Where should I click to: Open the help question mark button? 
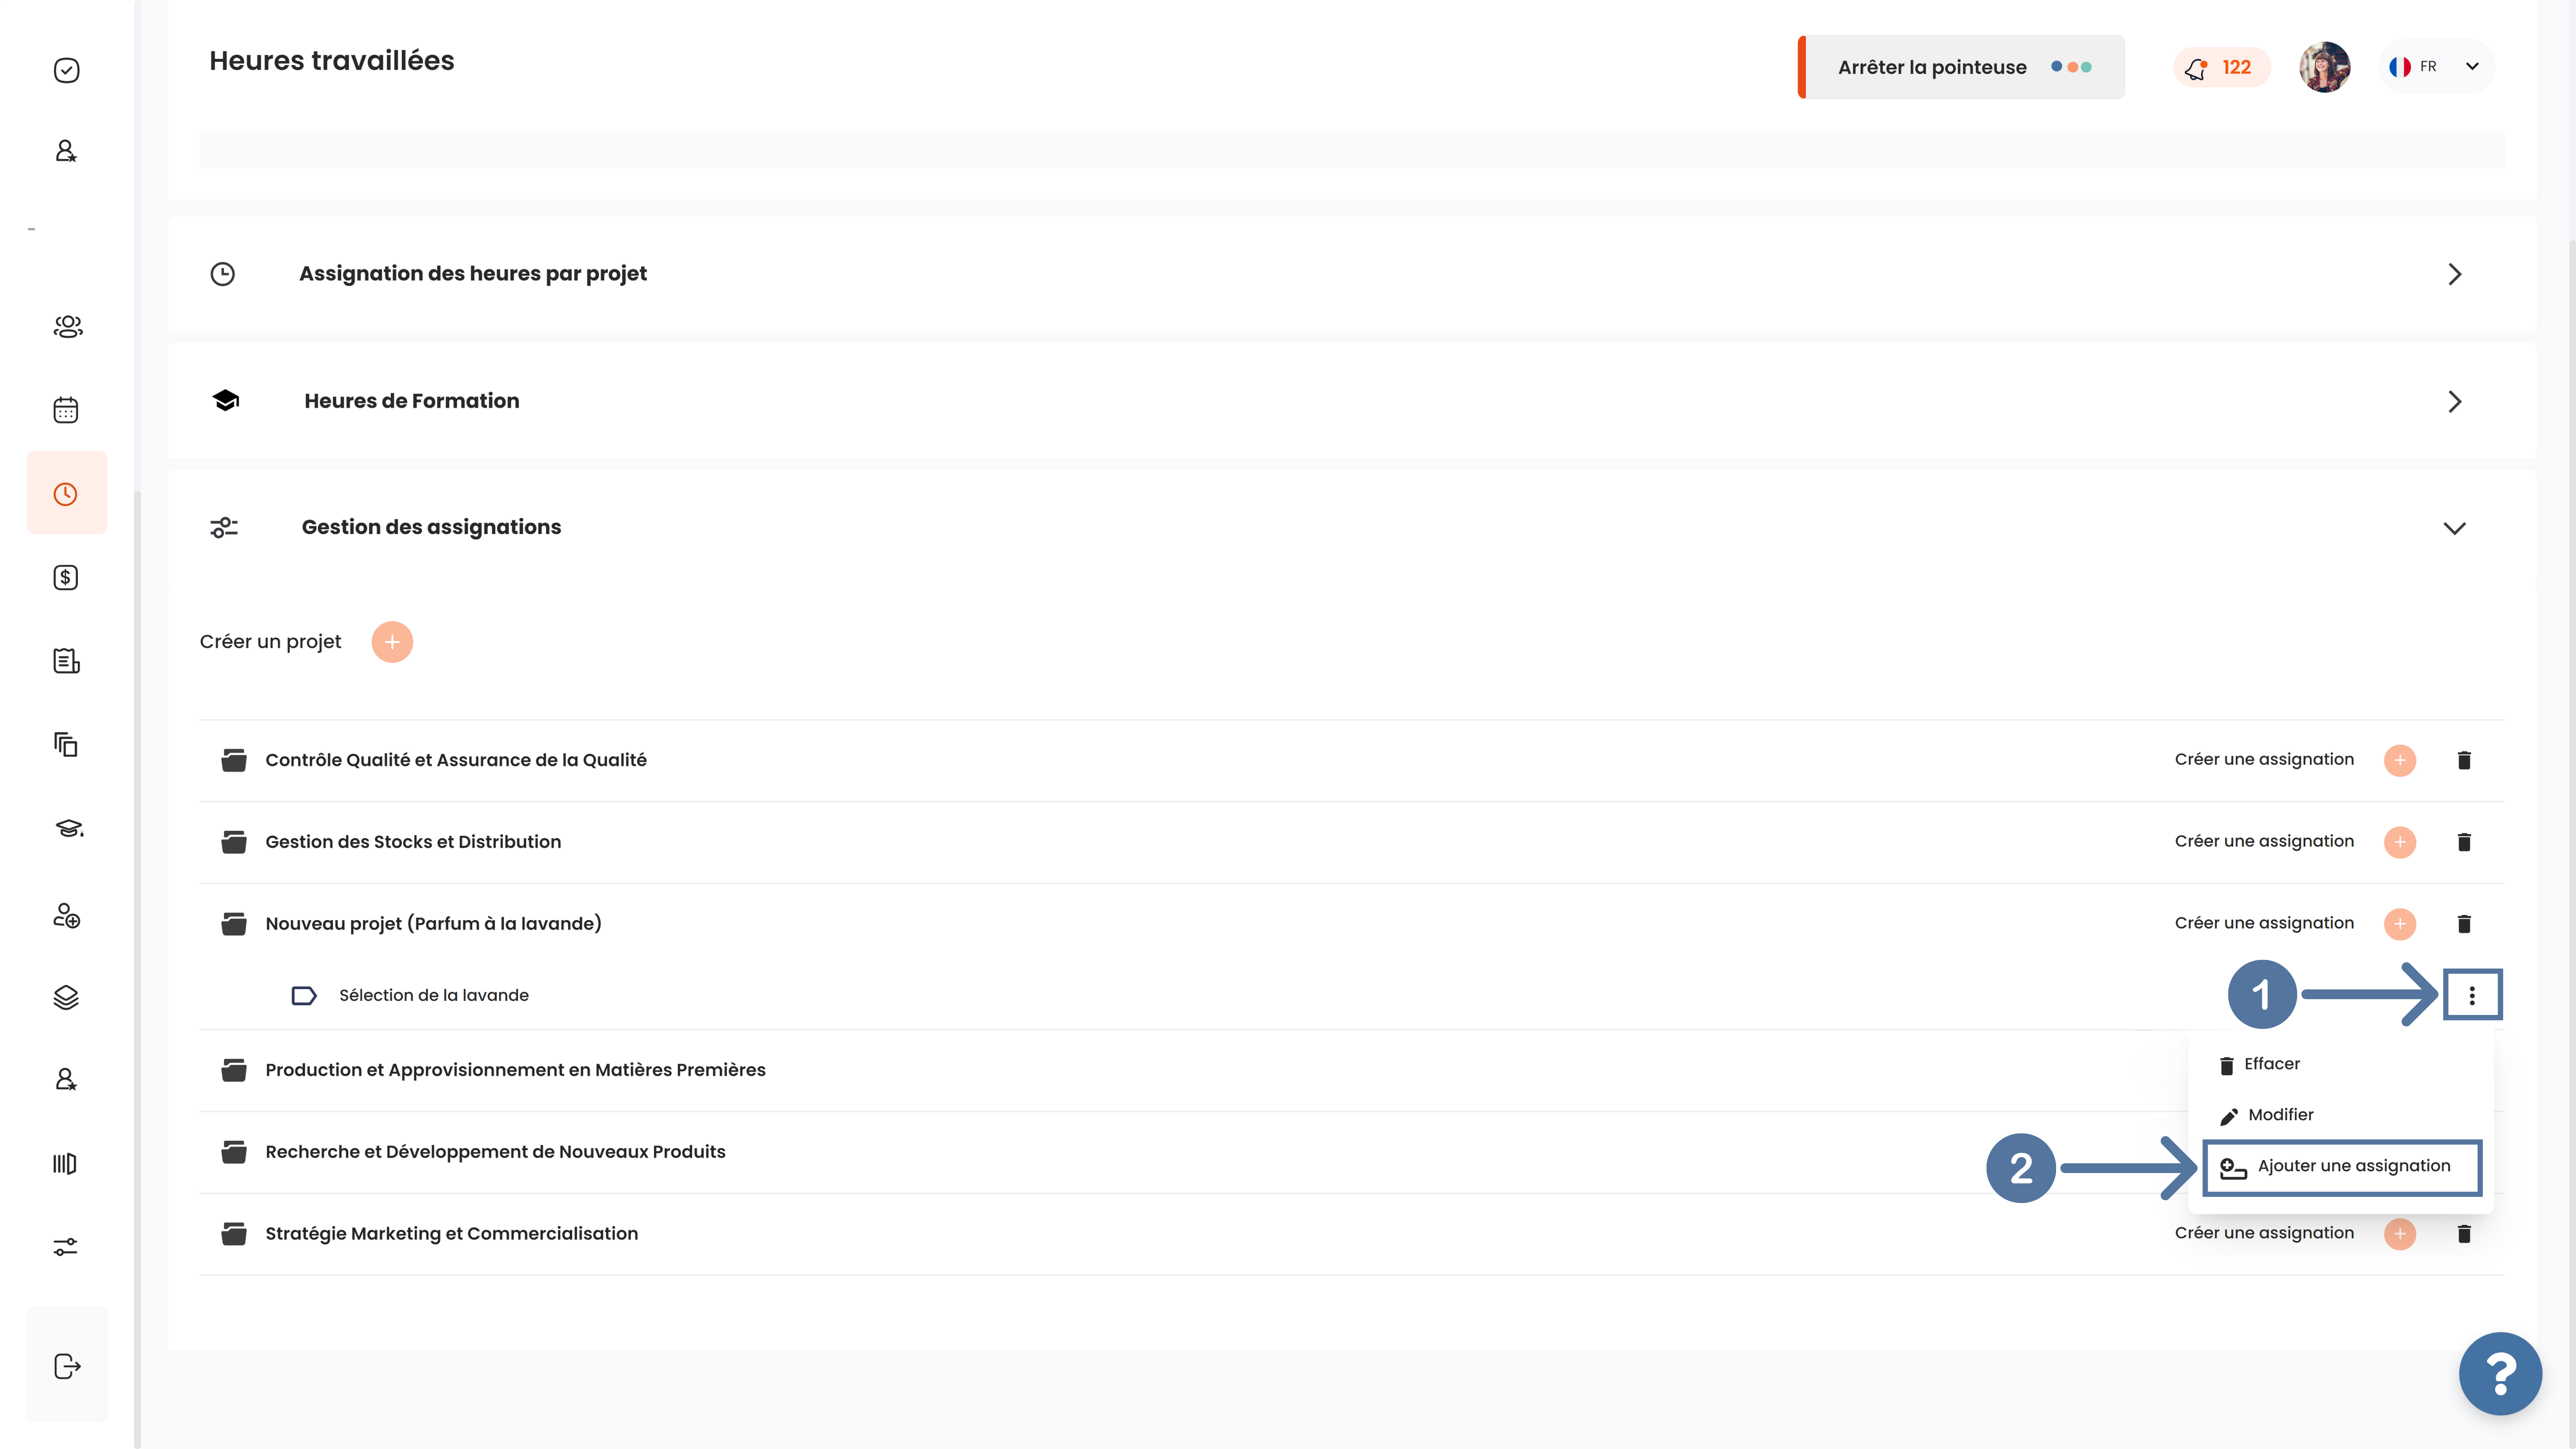(x=2500, y=1374)
